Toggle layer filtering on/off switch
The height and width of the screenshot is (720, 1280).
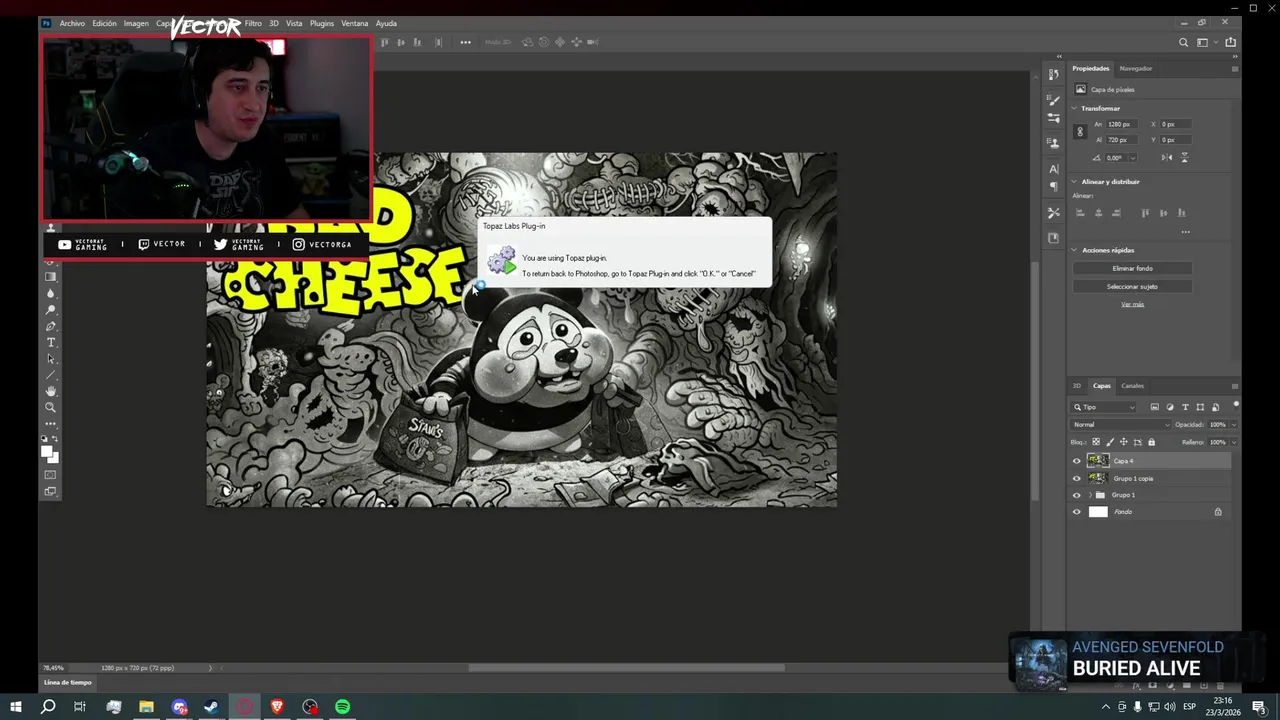[1236, 405]
